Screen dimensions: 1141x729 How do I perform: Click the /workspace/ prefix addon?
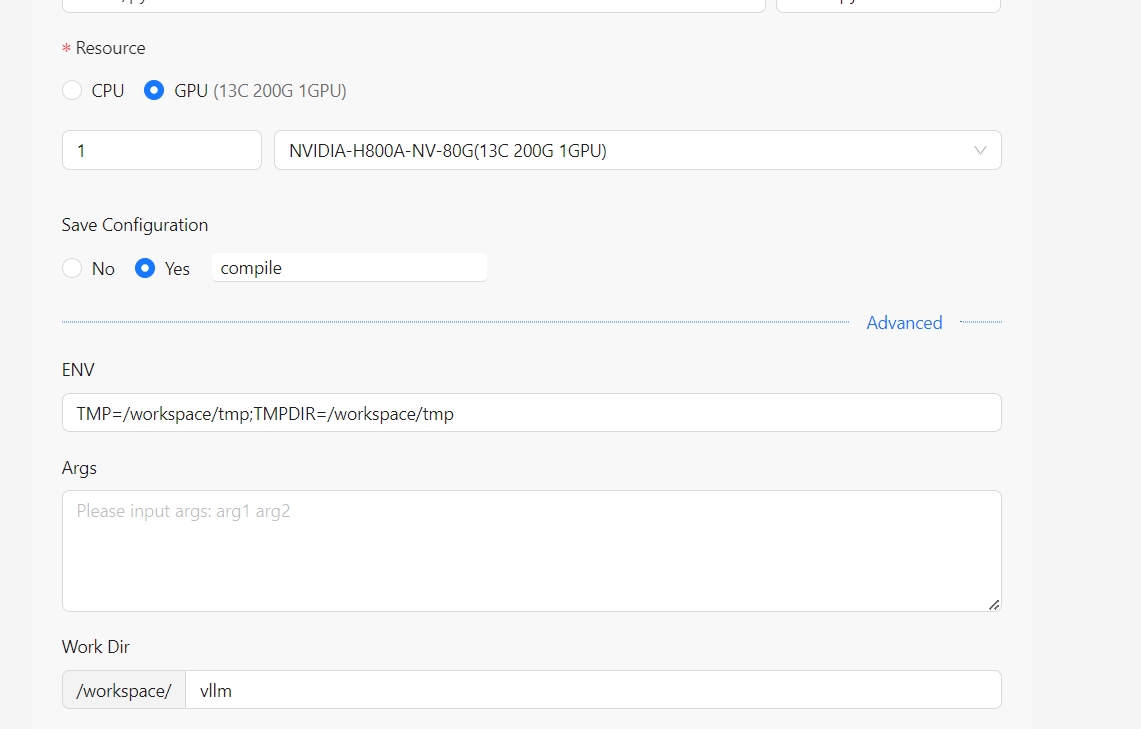point(124,690)
